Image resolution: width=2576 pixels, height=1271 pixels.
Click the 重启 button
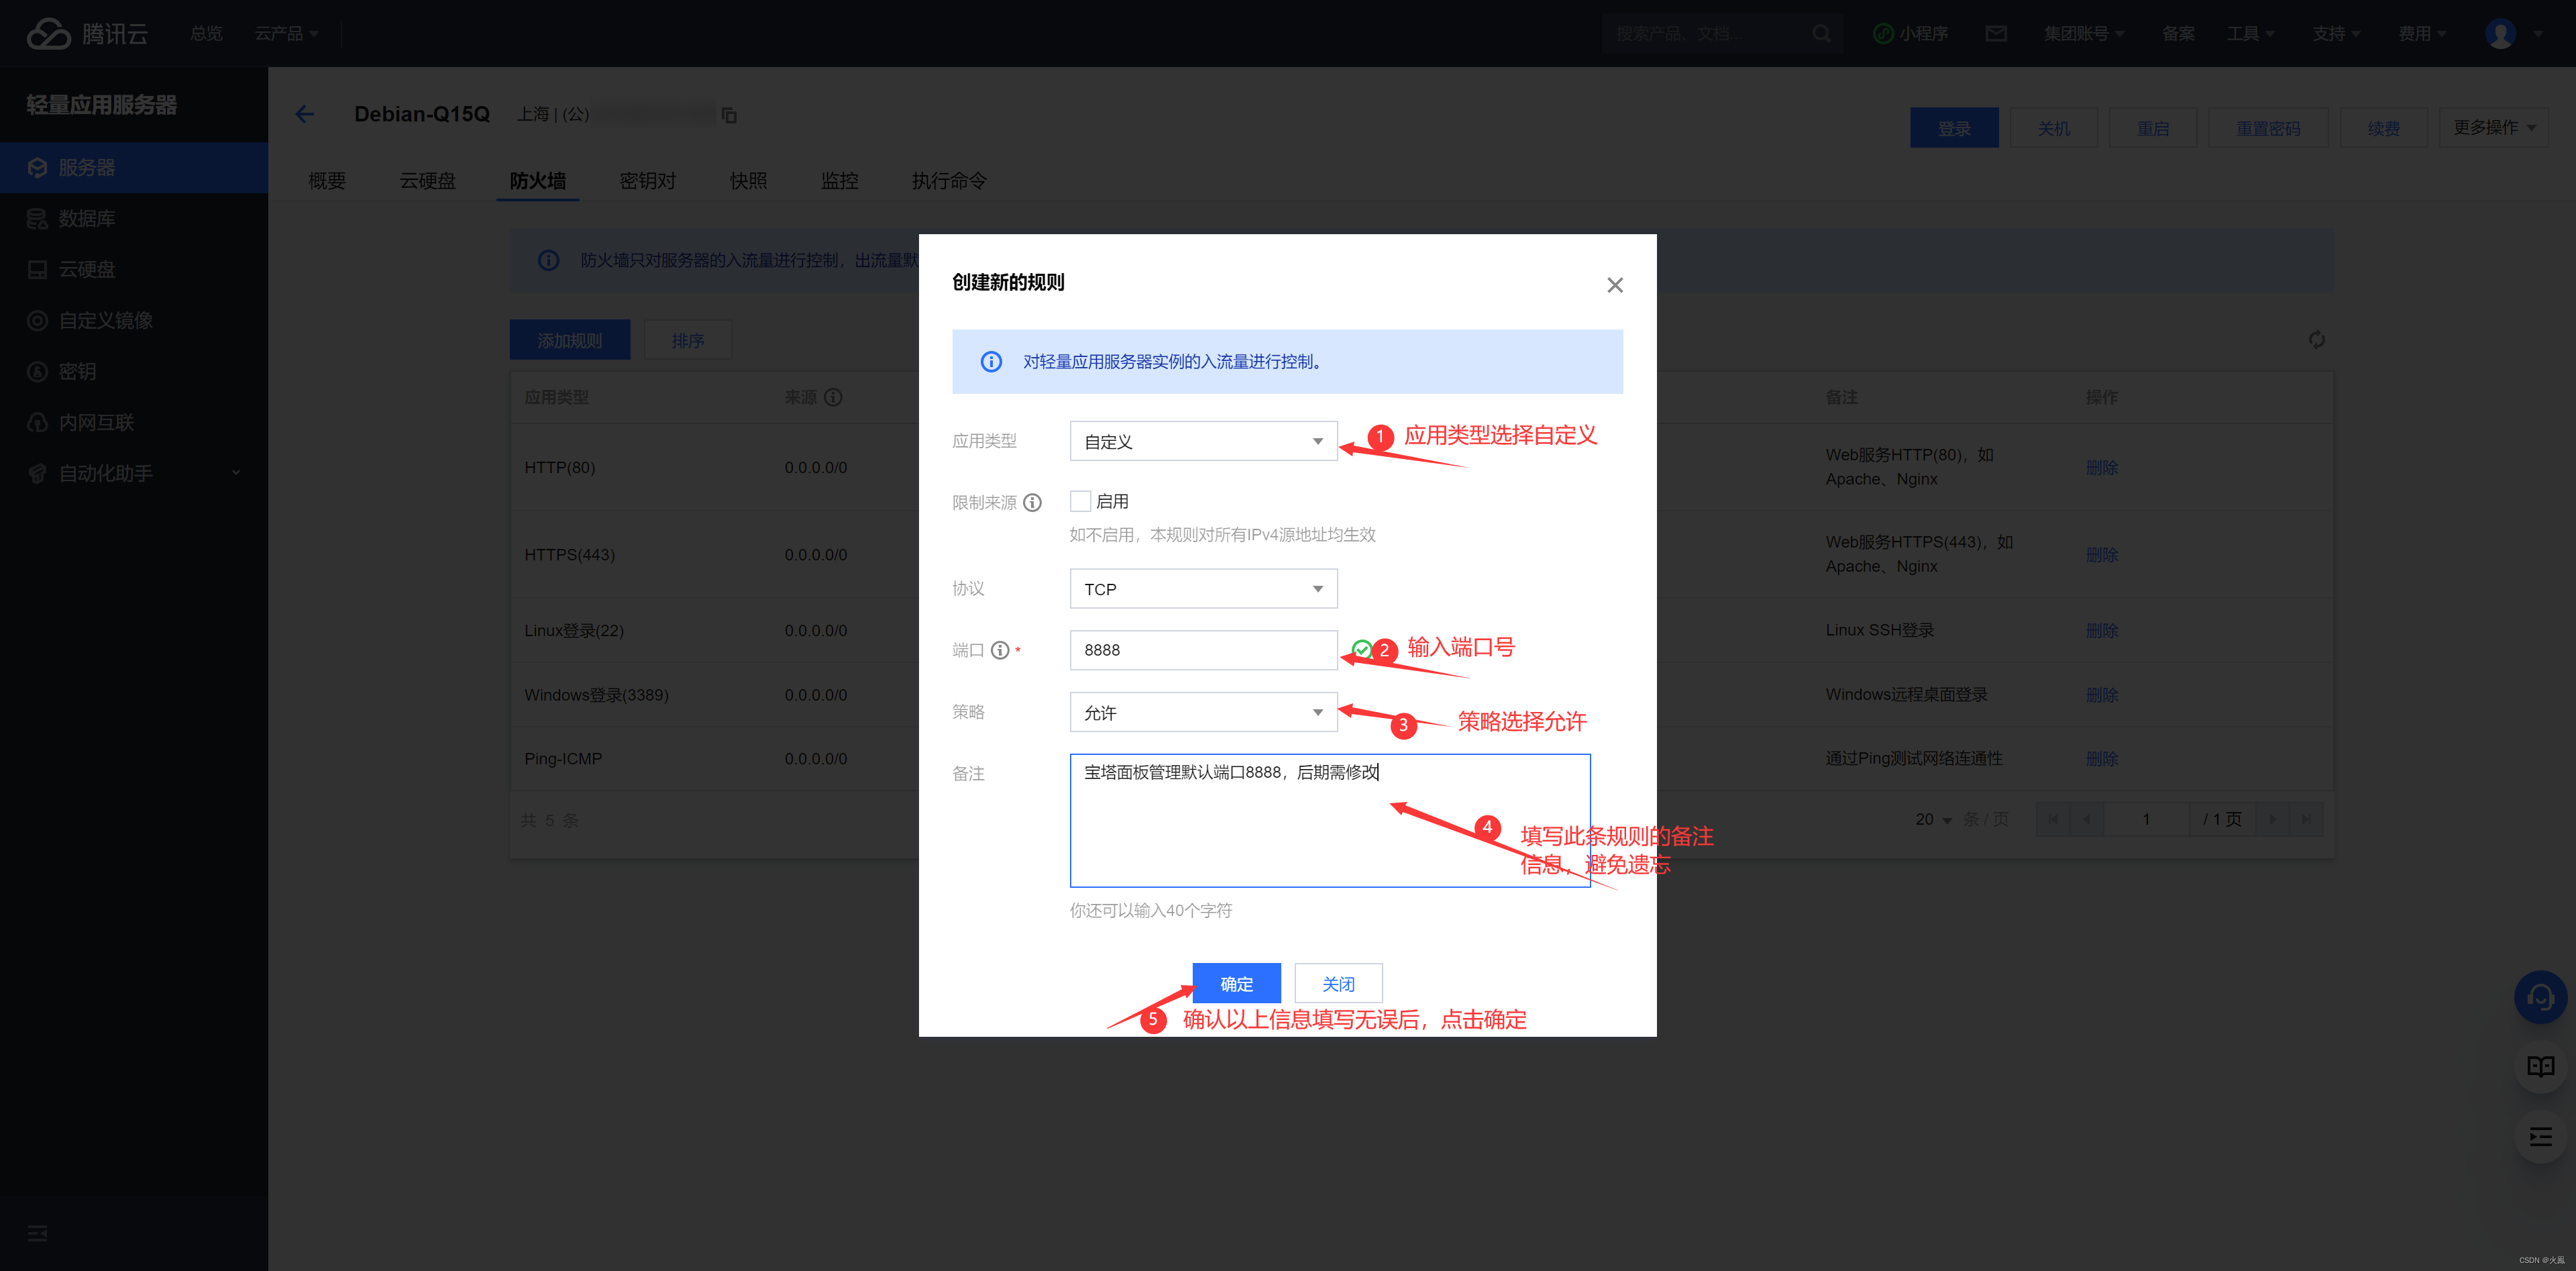2152,128
